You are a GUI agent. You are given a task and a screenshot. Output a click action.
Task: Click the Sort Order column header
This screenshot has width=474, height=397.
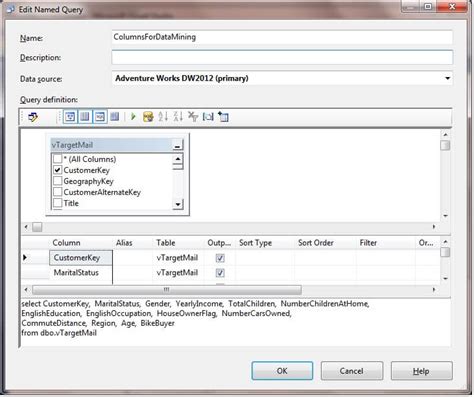(316, 243)
